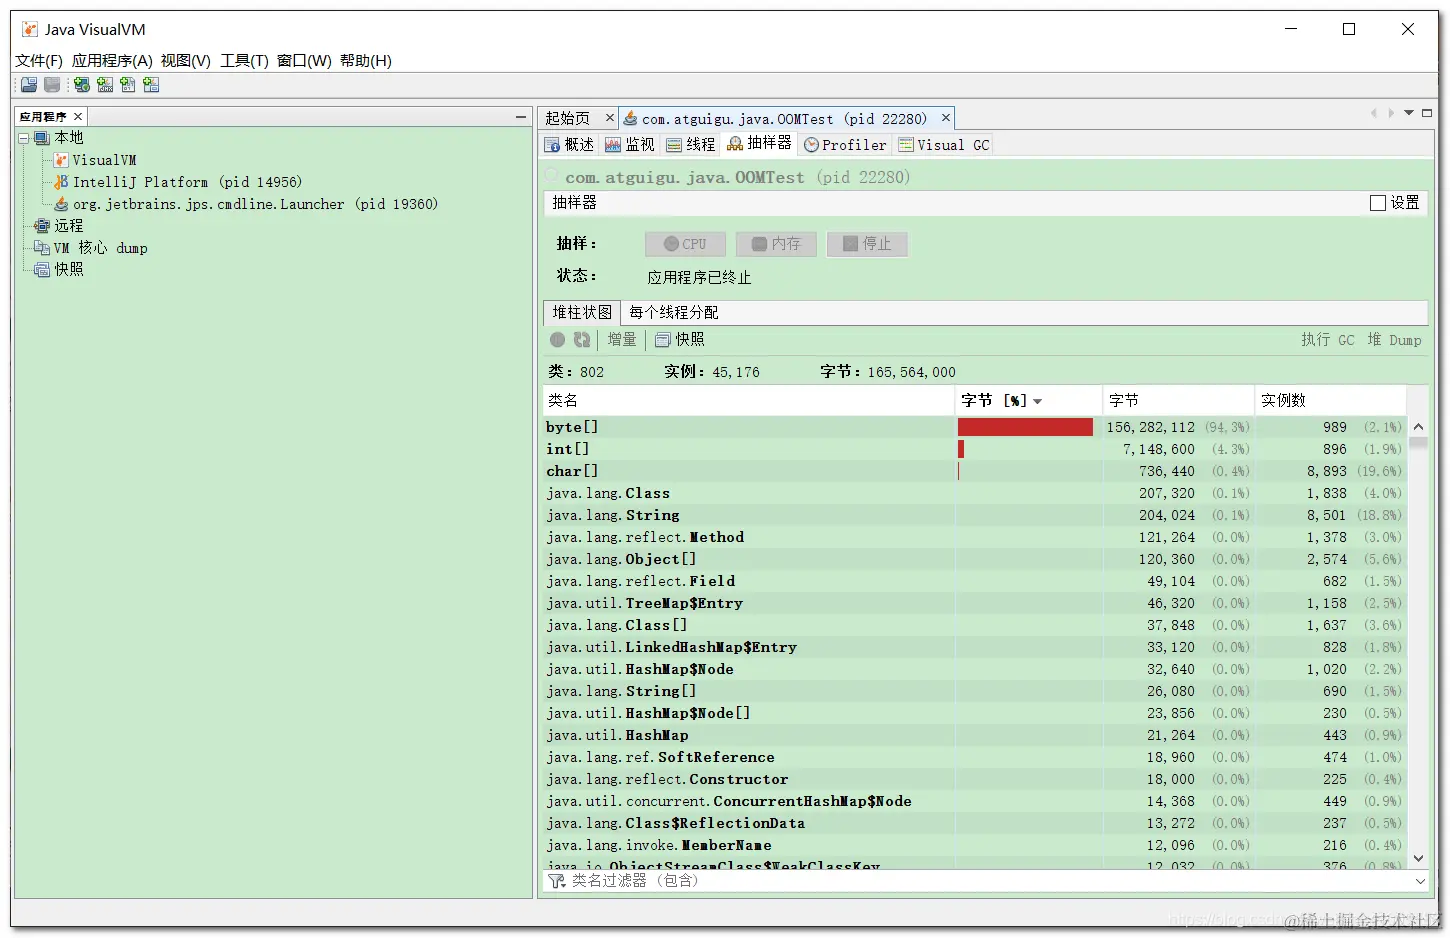Click the 堆 Dump button
The height and width of the screenshot is (938, 1450).
(1394, 340)
